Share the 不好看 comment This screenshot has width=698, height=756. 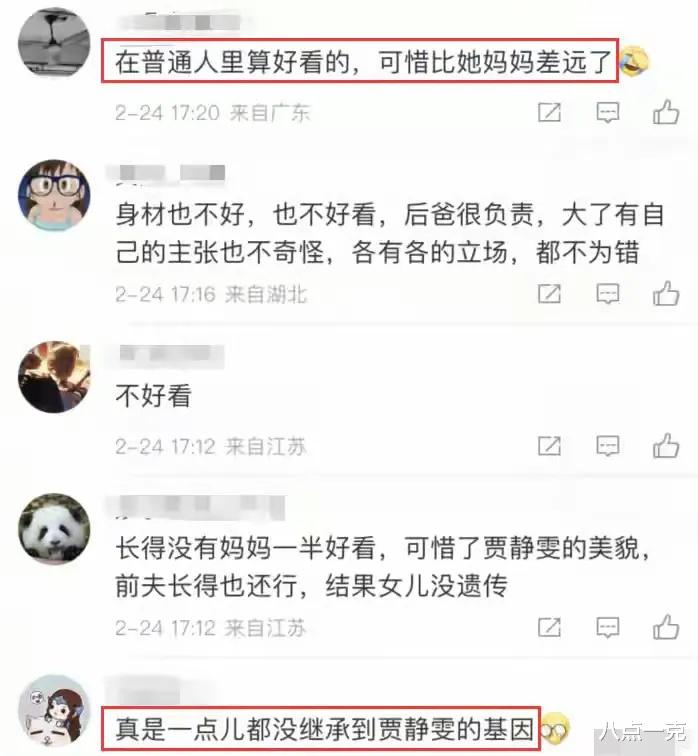550,446
